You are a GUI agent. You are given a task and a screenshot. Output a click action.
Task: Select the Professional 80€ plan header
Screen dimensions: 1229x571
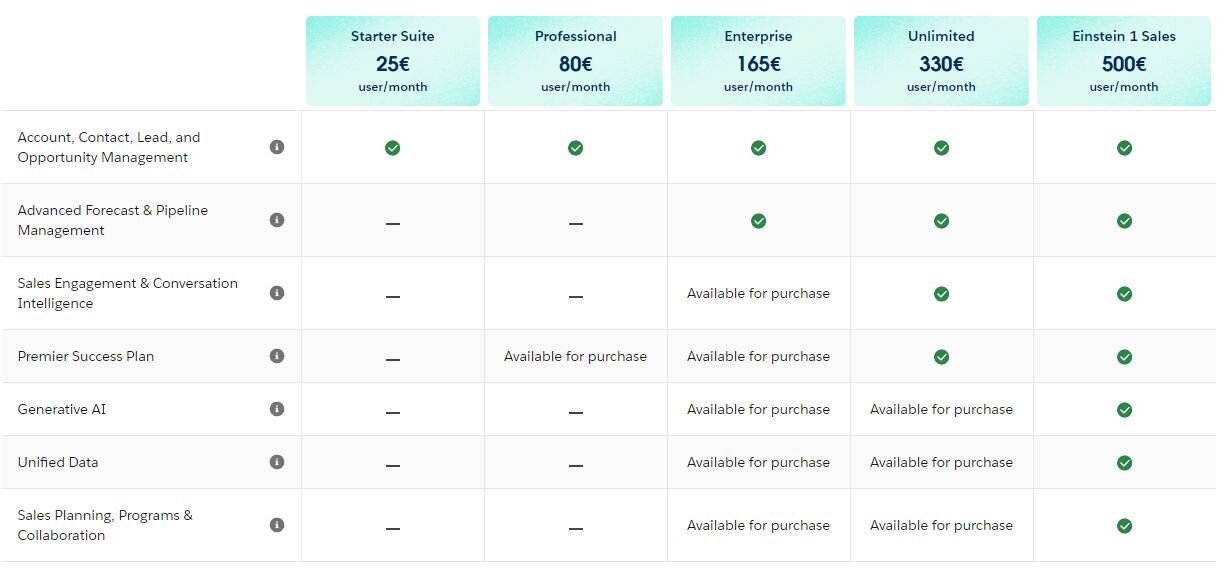[576, 61]
